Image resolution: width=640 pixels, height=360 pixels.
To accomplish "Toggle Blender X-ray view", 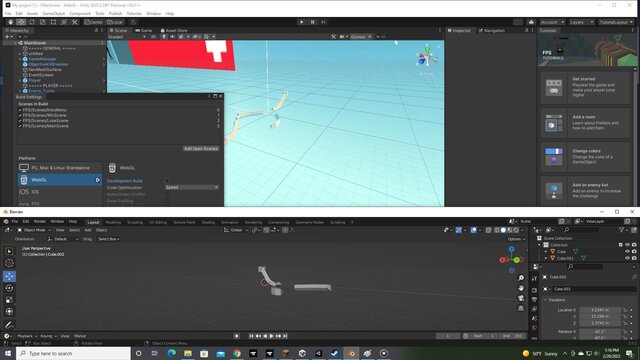I will [489, 230].
